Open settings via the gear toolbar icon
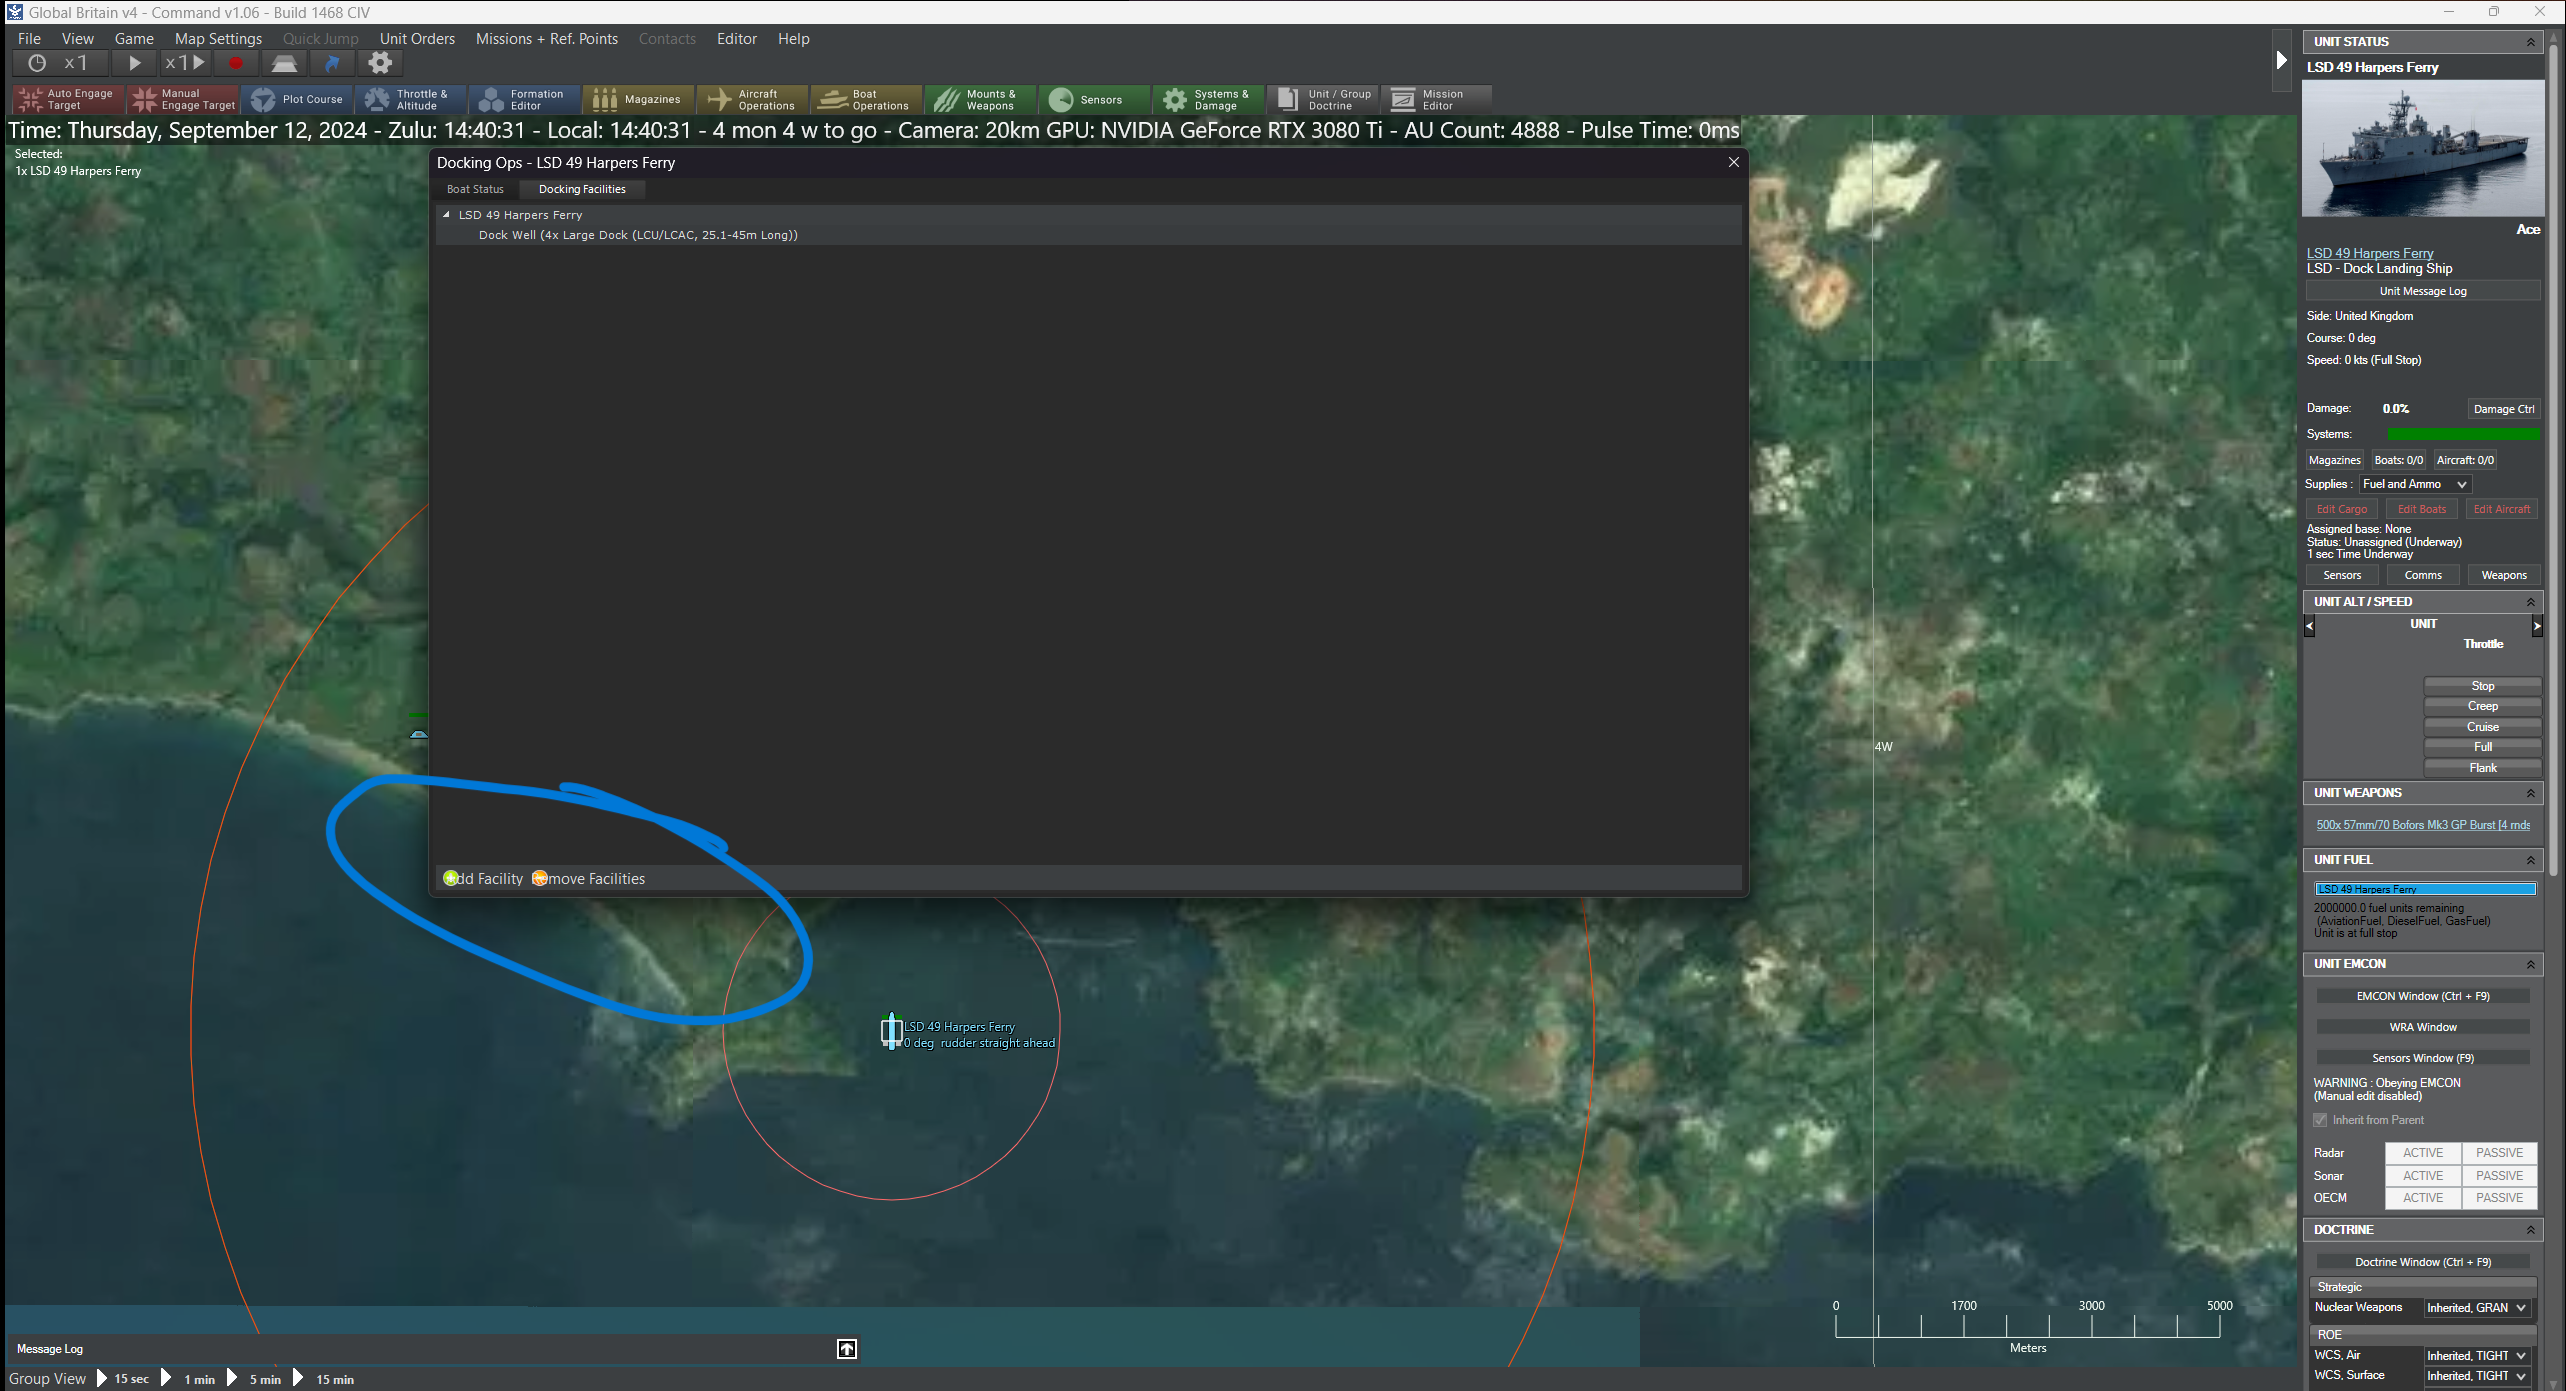This screenshot has height=1391, width=2566. [380, 63]
